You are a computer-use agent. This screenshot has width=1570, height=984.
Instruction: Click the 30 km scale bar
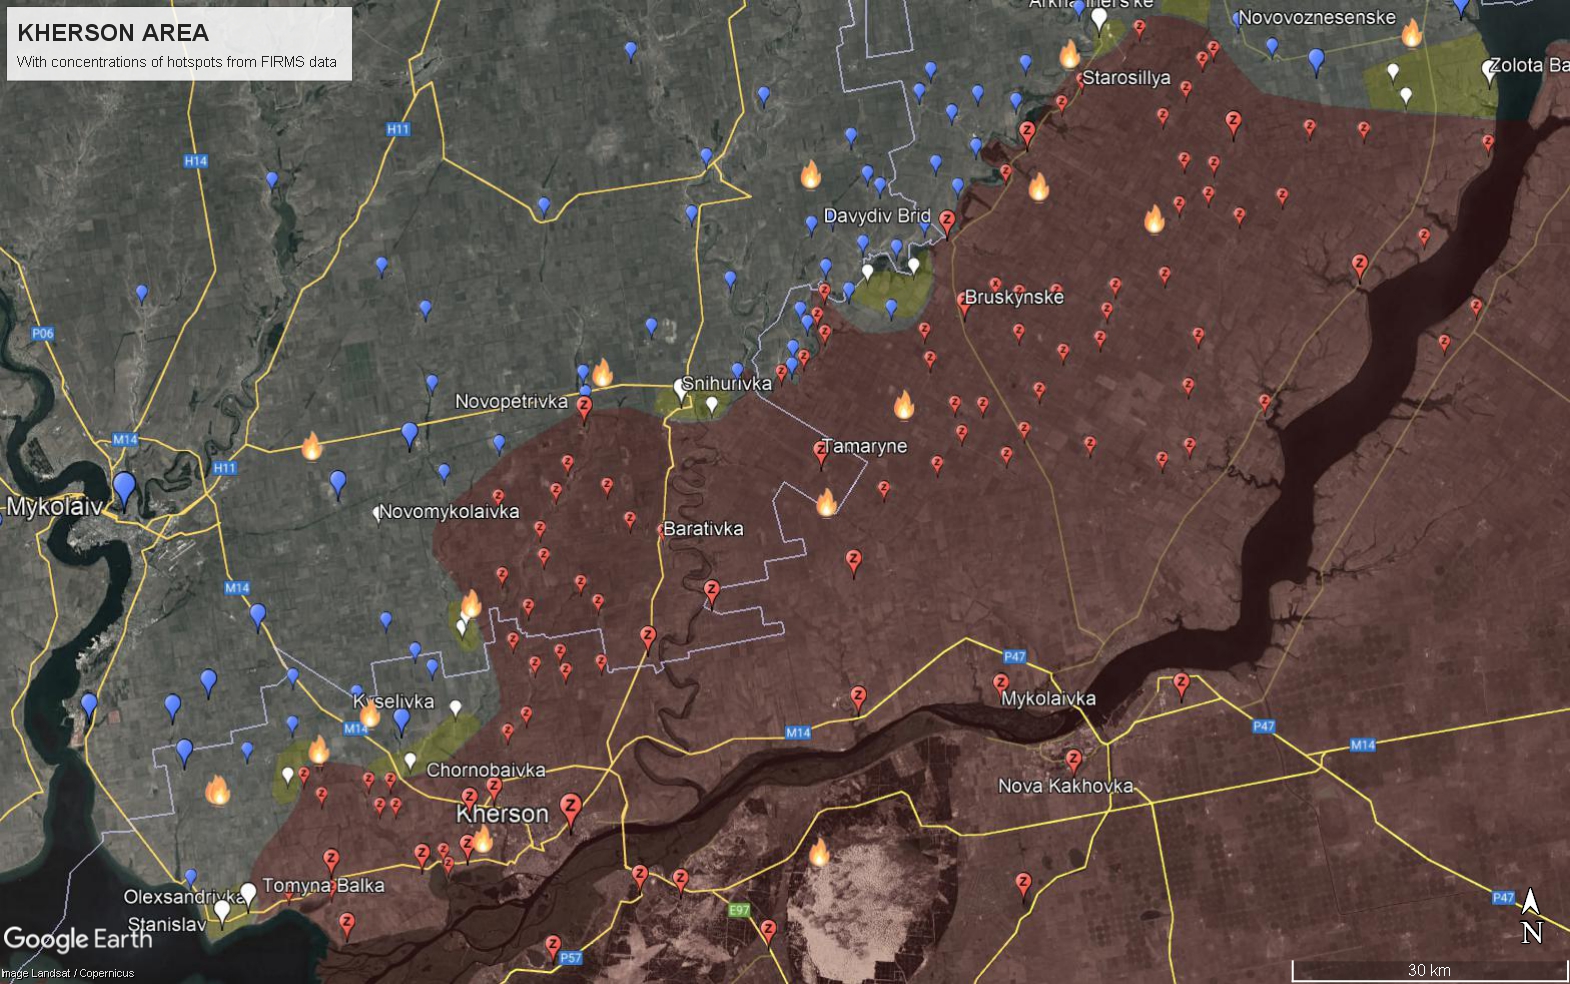[1429, 970]
